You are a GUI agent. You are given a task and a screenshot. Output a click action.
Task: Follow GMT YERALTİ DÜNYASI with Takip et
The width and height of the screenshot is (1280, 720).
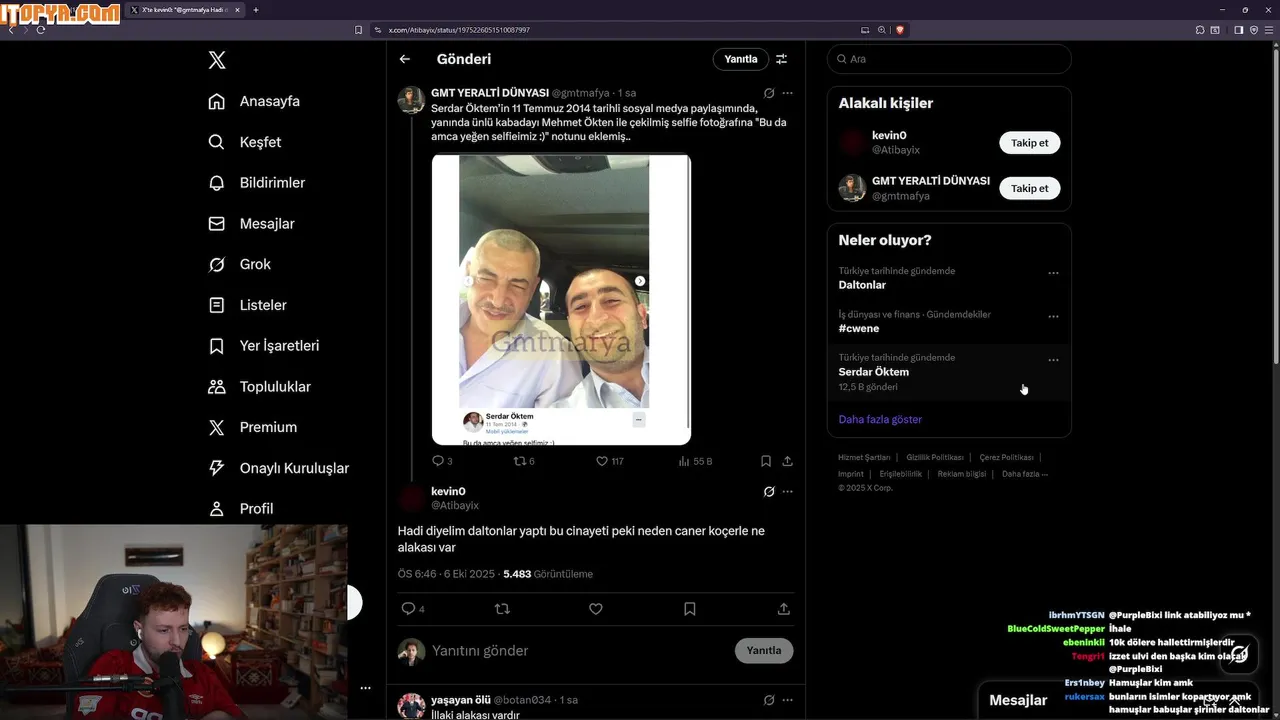coord(1030,188)
